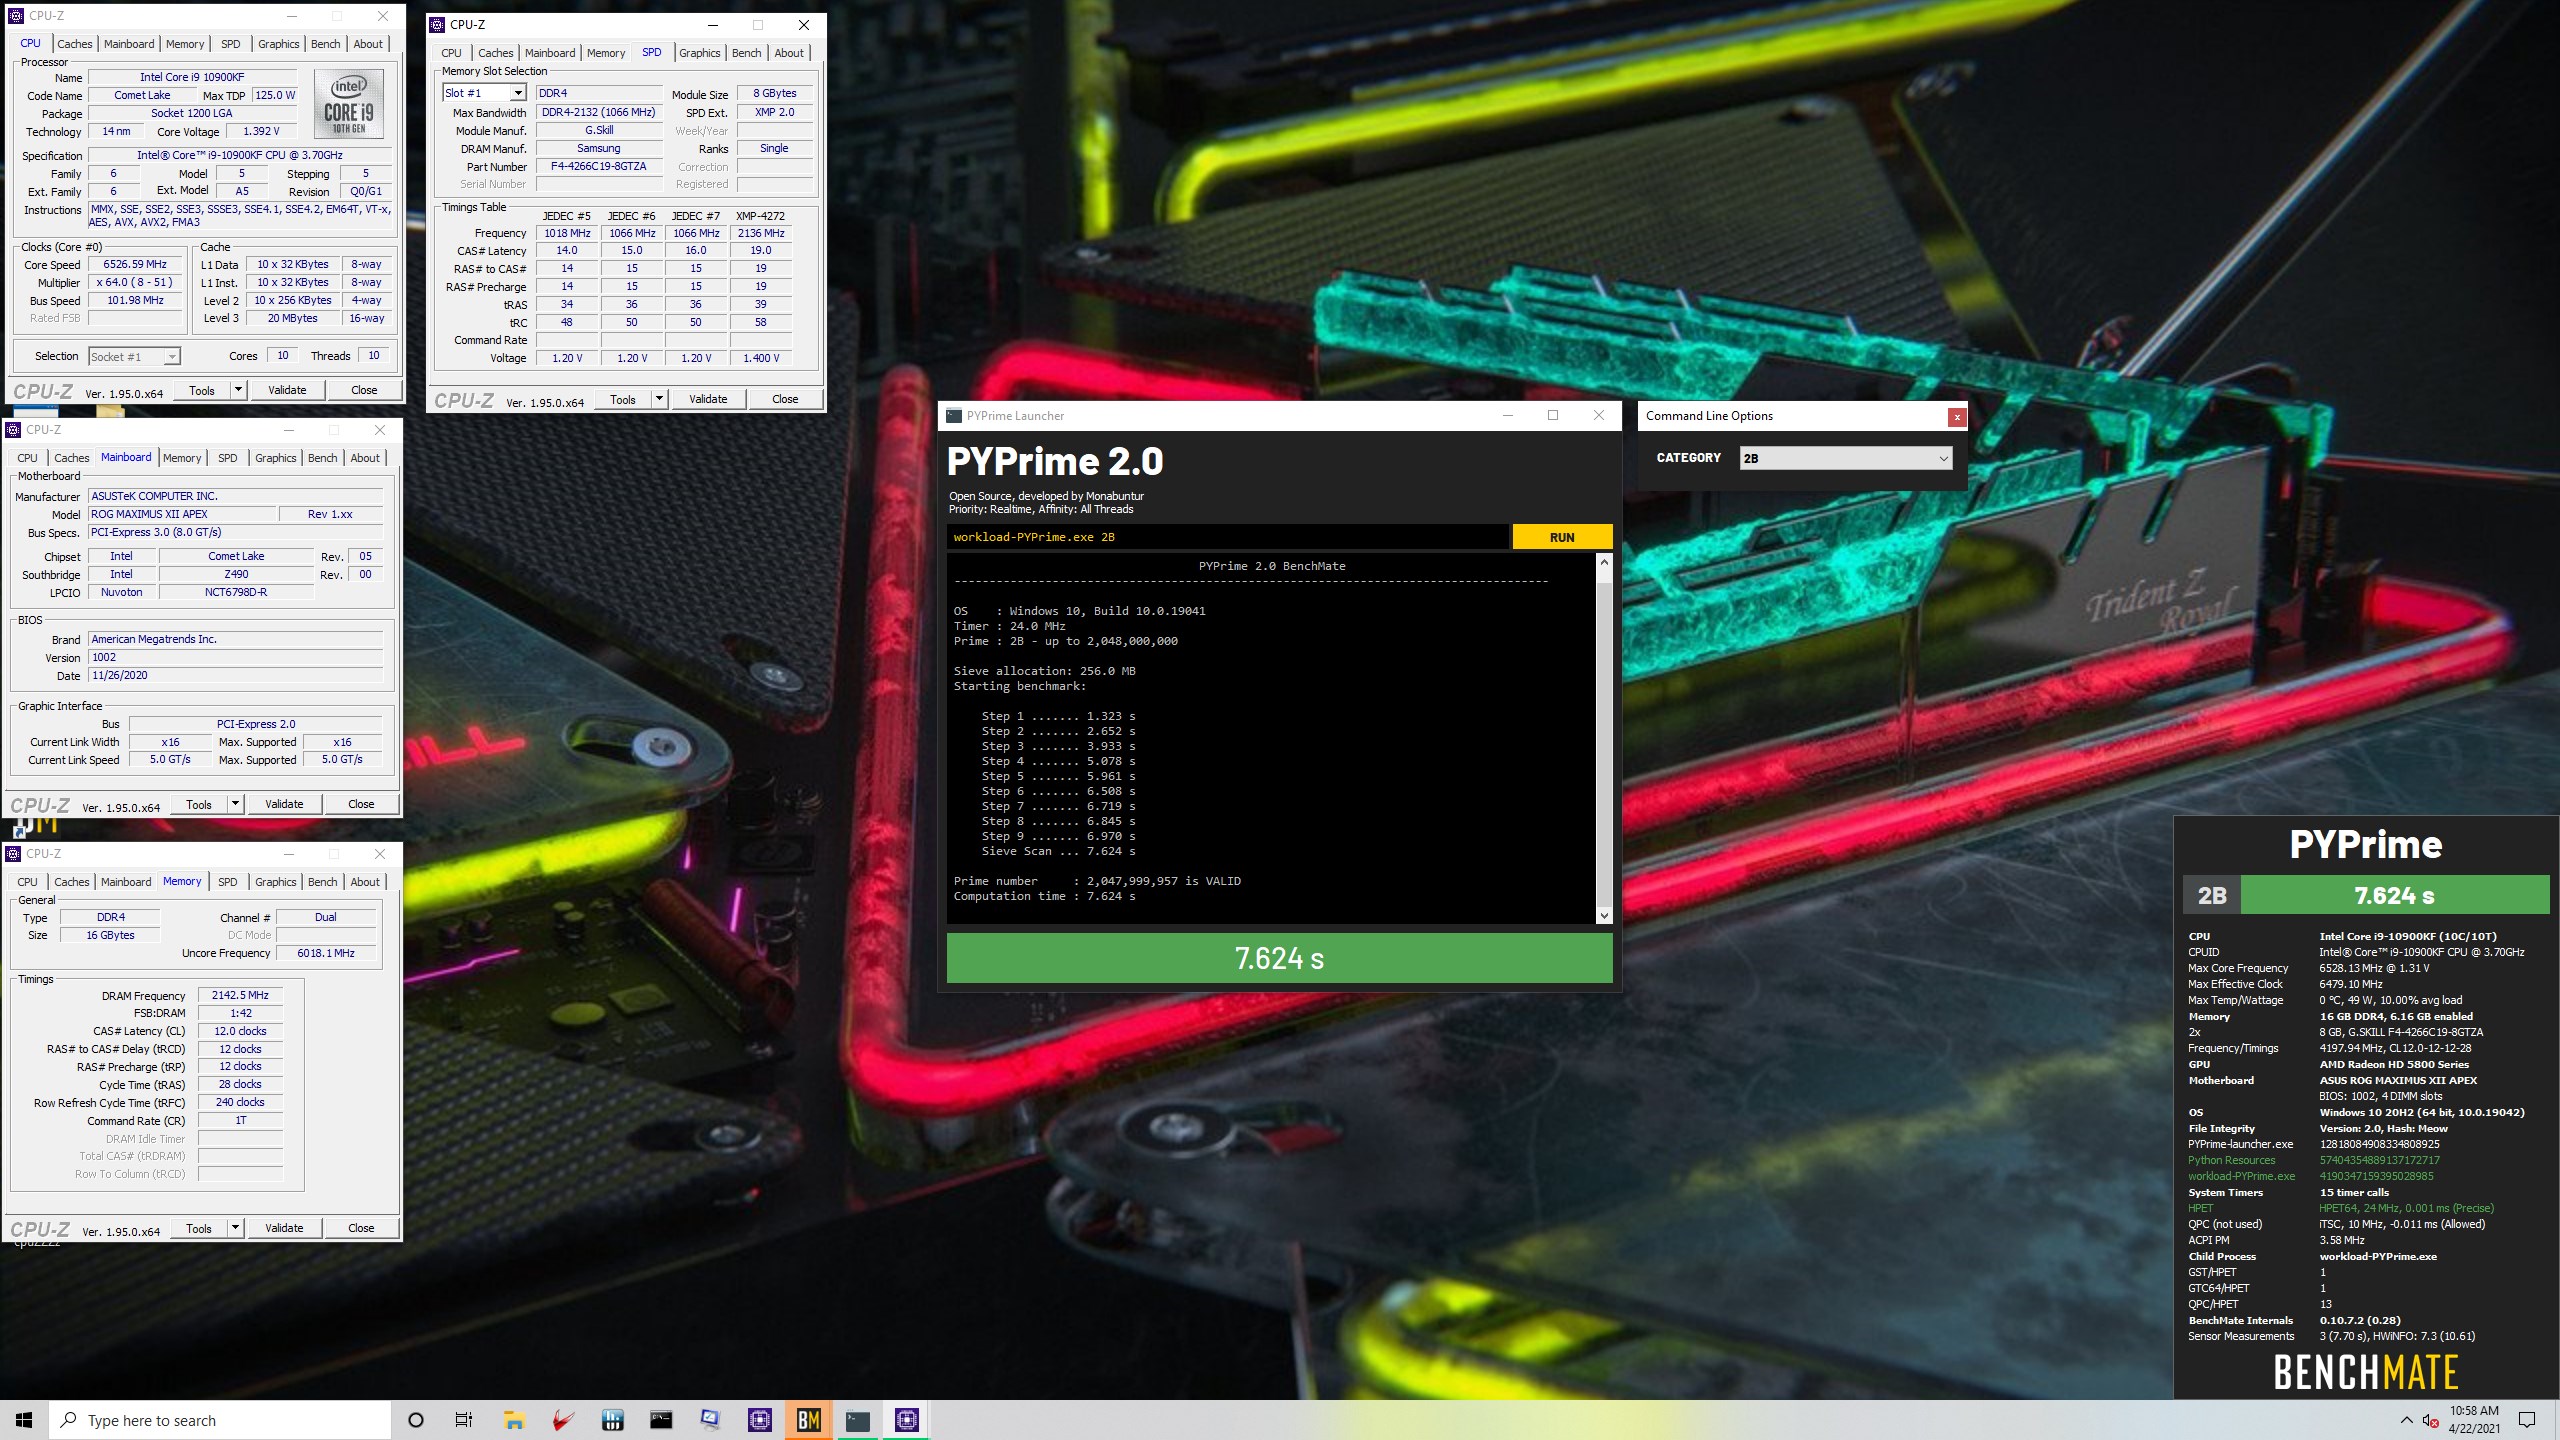This screenshot has width=2560, height=1440.
Task: Switch to the PYPrime terminal taskbar icon
Action: (857, 1420)
